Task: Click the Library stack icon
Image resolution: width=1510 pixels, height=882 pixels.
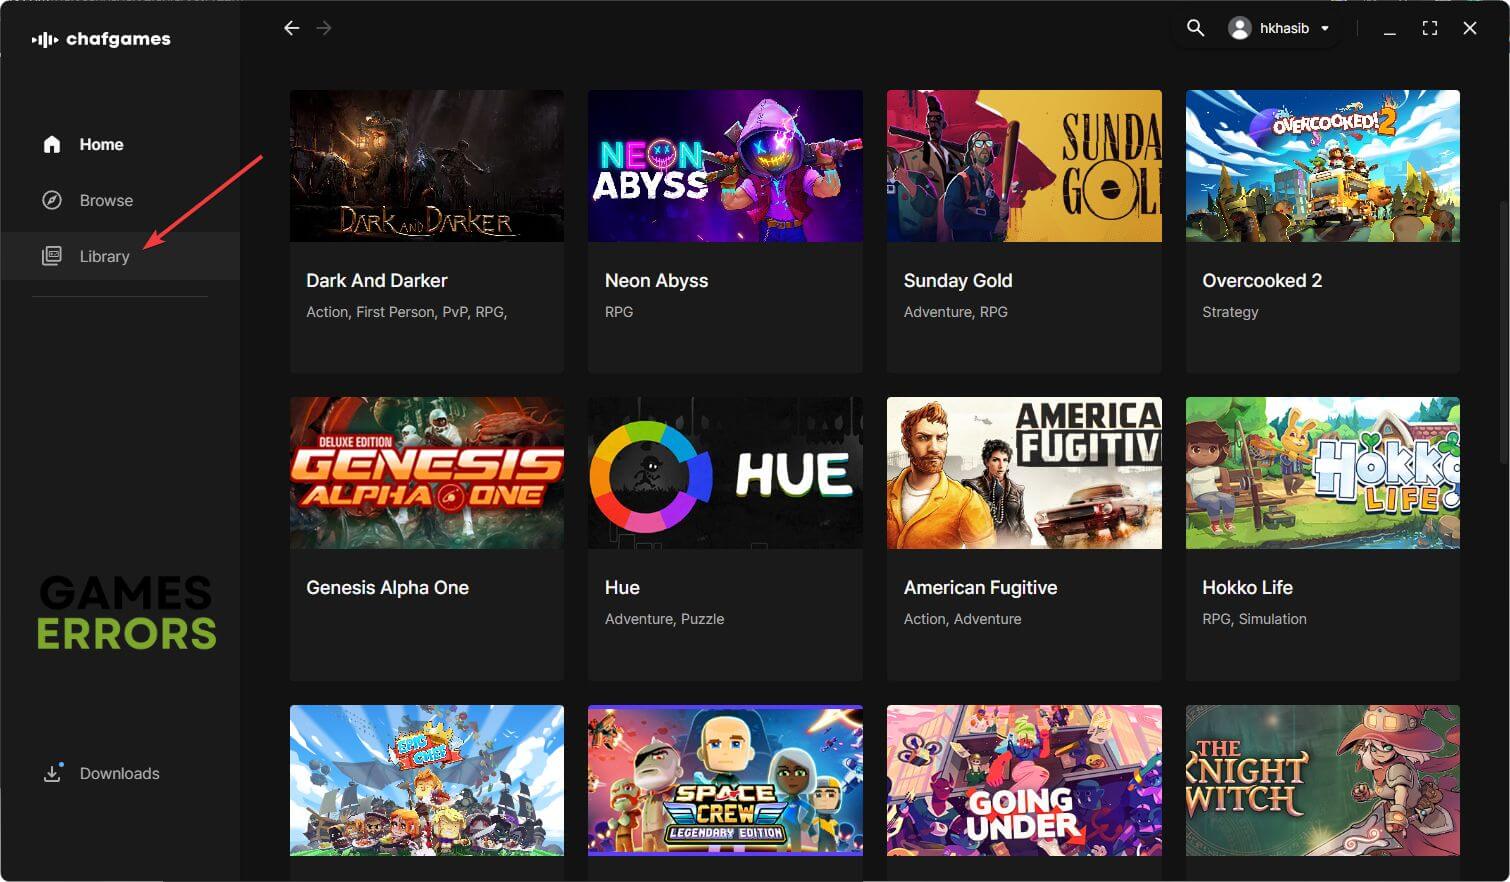Action: tap(52, 256)
